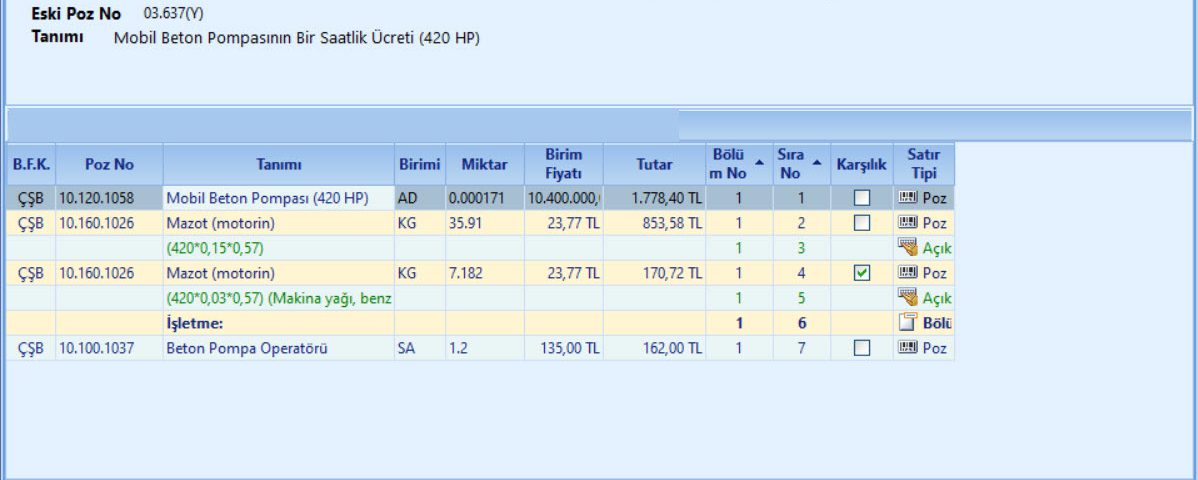Click the Tutar column header
This screenshot has width=1198, height=480.
coord(654,165)
